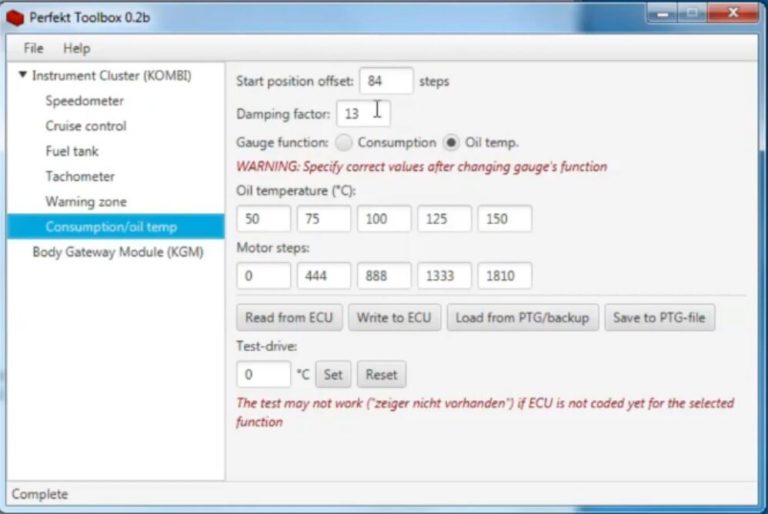Screen dimensions: 768x514
Task: Click Load from PTG/backup button
Action: (522, 318)
